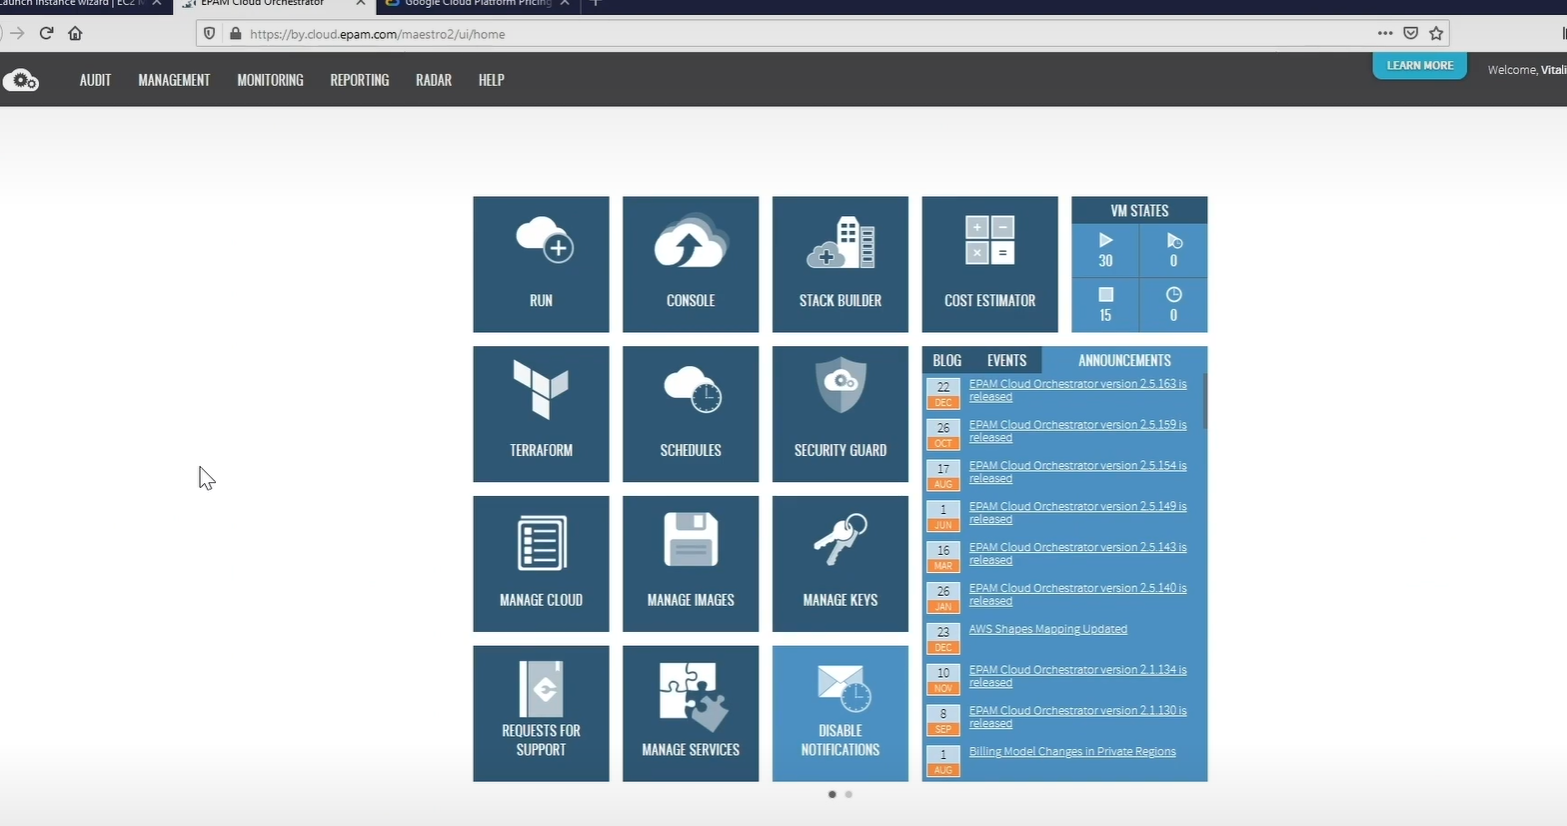Open the Reporting menu

click(360, 80)
